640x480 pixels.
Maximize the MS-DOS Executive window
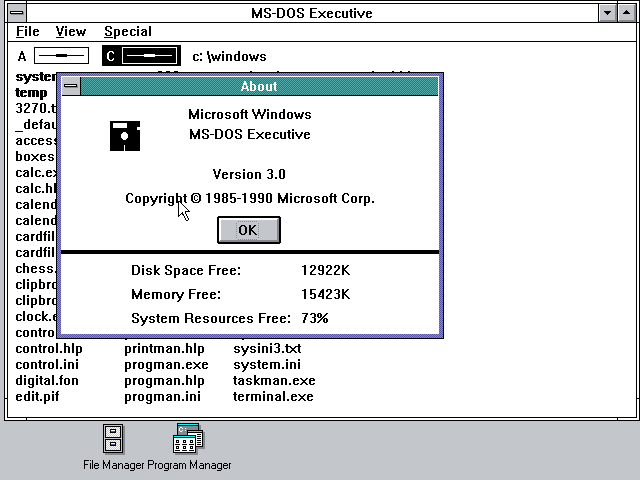pos(627,13)
